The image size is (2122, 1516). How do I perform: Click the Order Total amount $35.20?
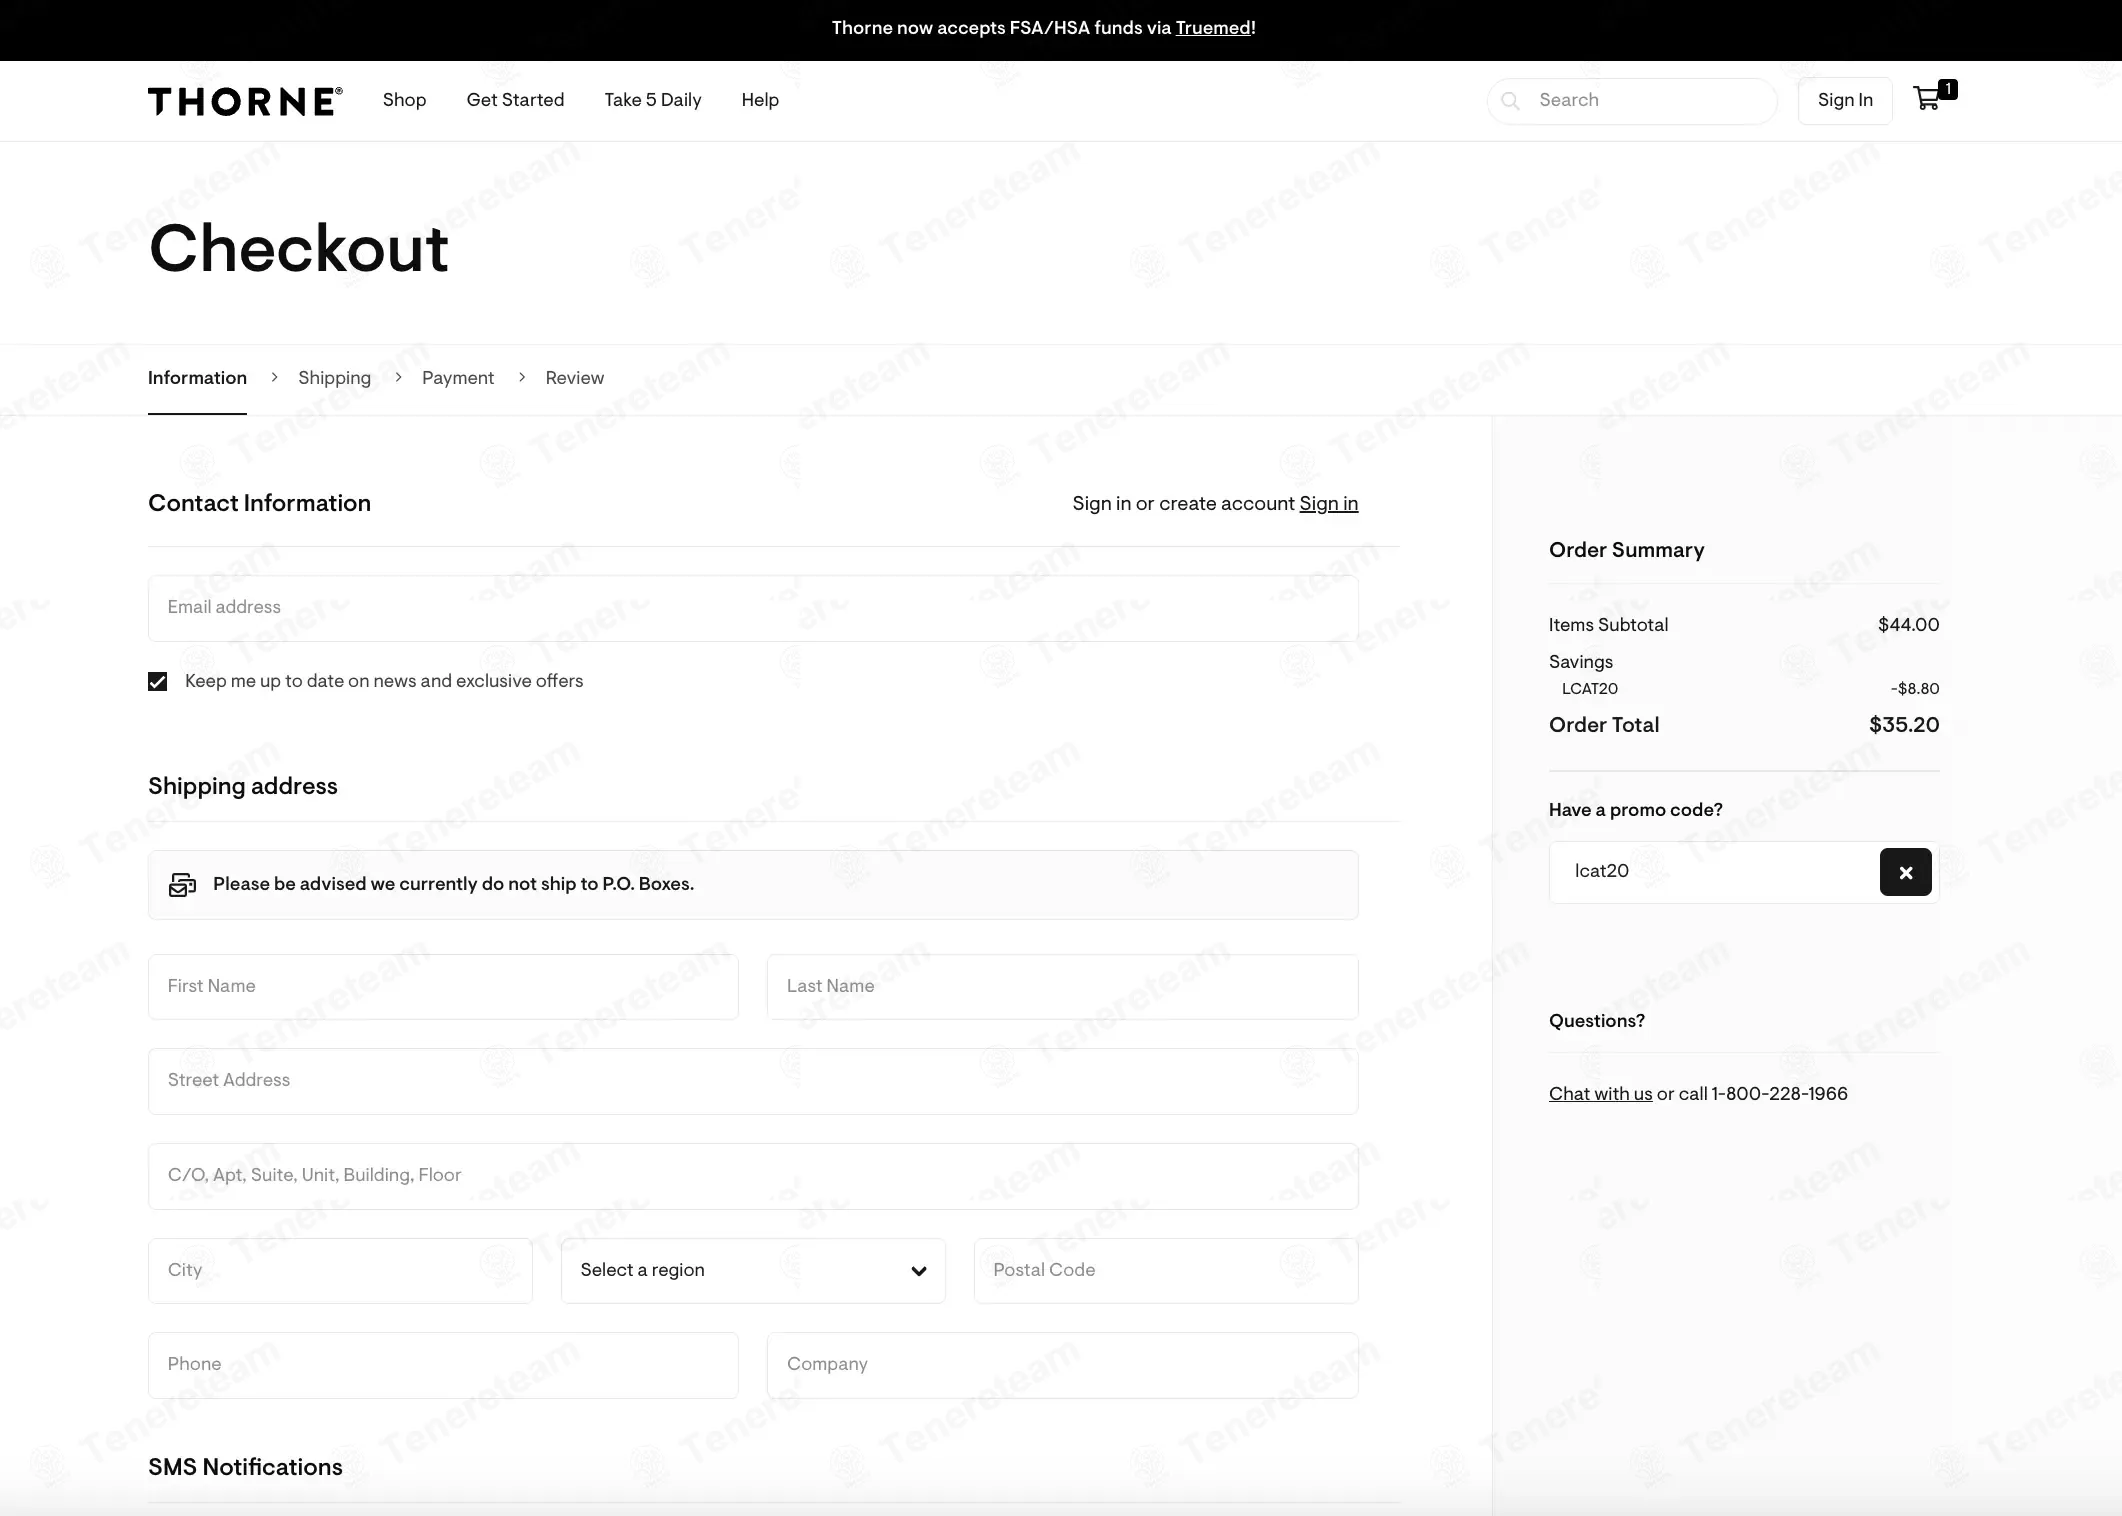coord(1904,725)
